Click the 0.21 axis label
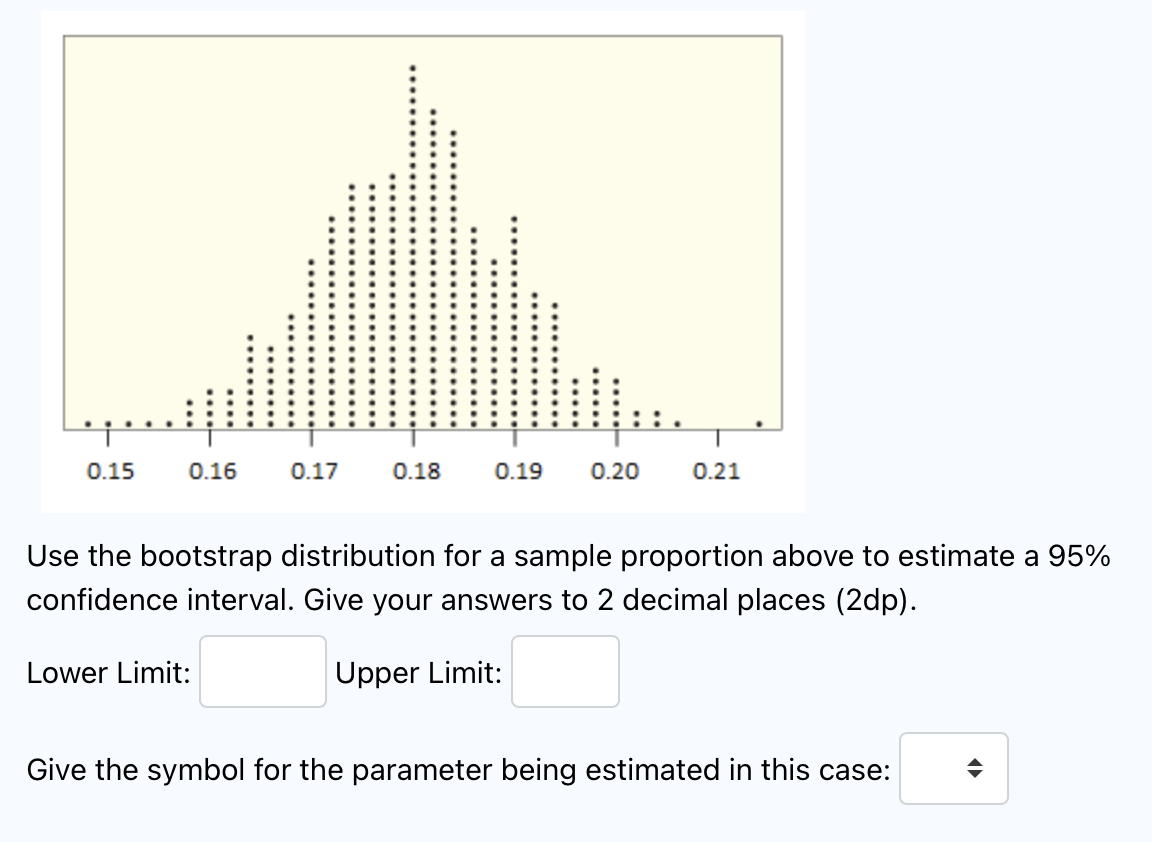 tap(716, 471)
